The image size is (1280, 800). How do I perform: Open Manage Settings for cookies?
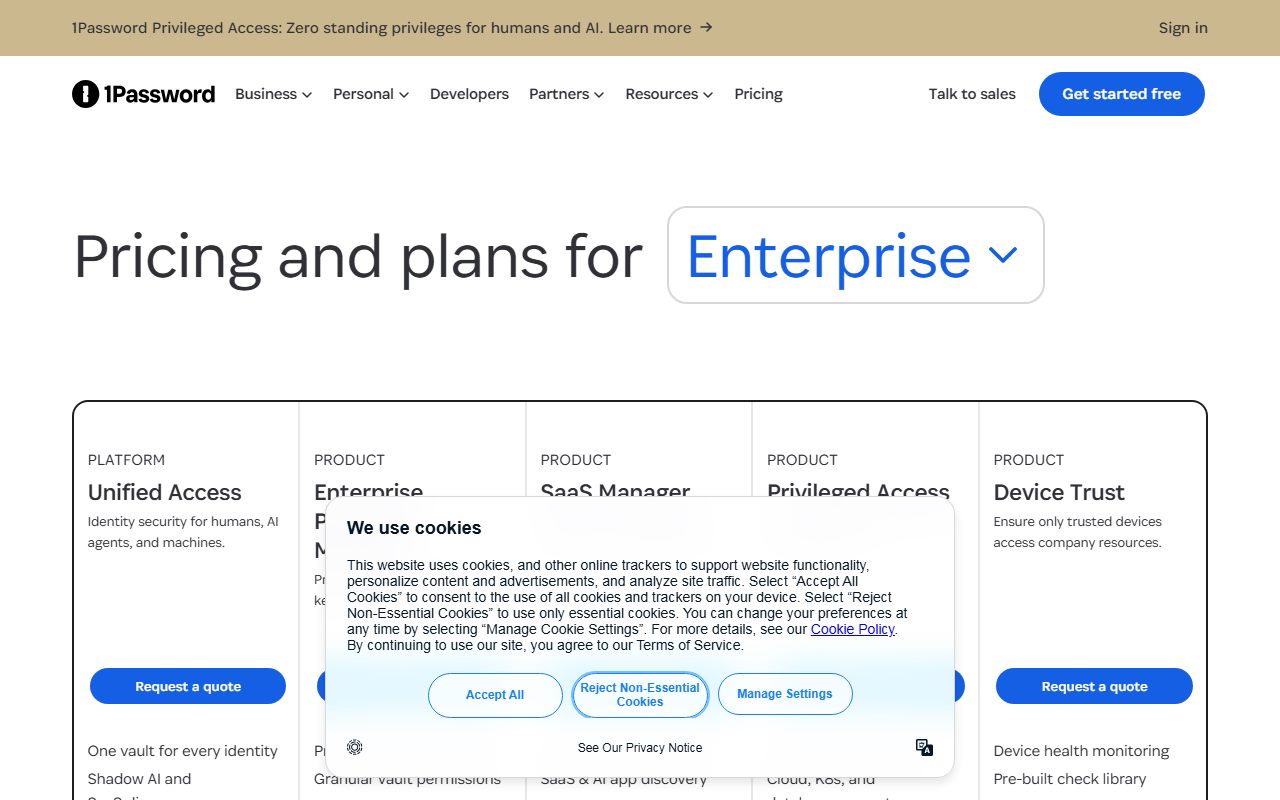pyautogui.click(x=785, y=694)
